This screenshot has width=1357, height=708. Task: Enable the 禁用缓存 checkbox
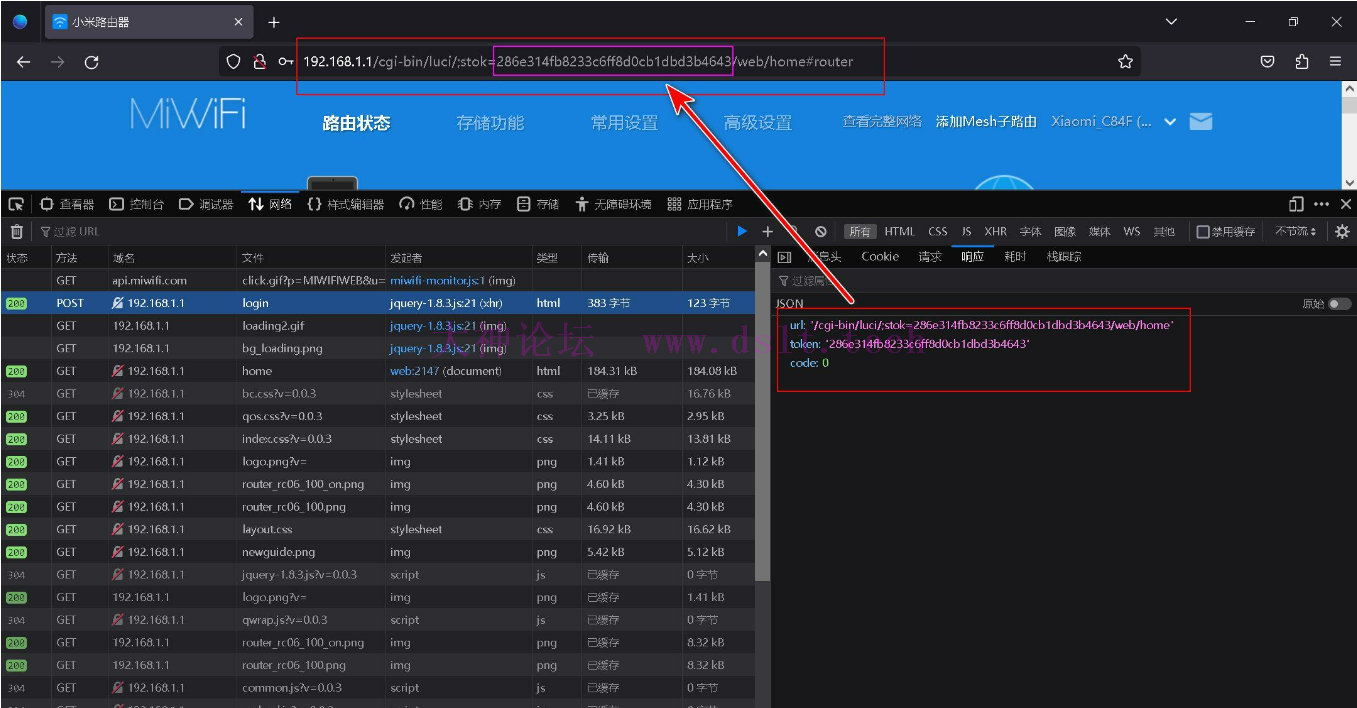[1203, 232]
